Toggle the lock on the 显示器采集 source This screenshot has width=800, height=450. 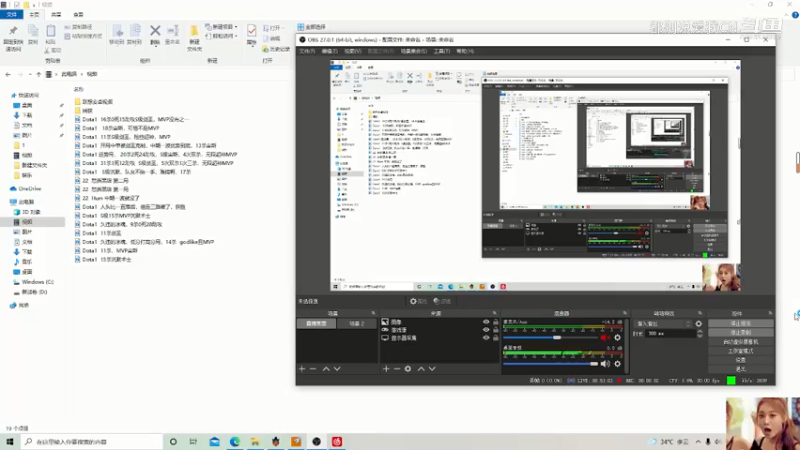point(495,338)
